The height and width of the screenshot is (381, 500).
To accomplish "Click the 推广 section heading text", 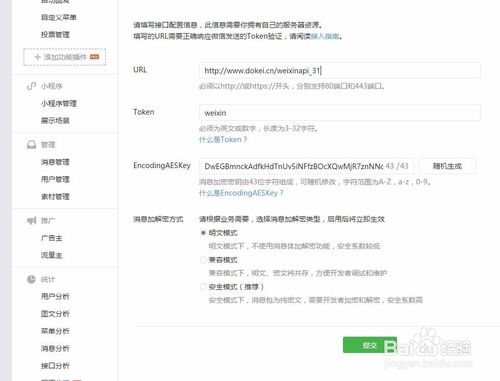I will tap(48, 221).
